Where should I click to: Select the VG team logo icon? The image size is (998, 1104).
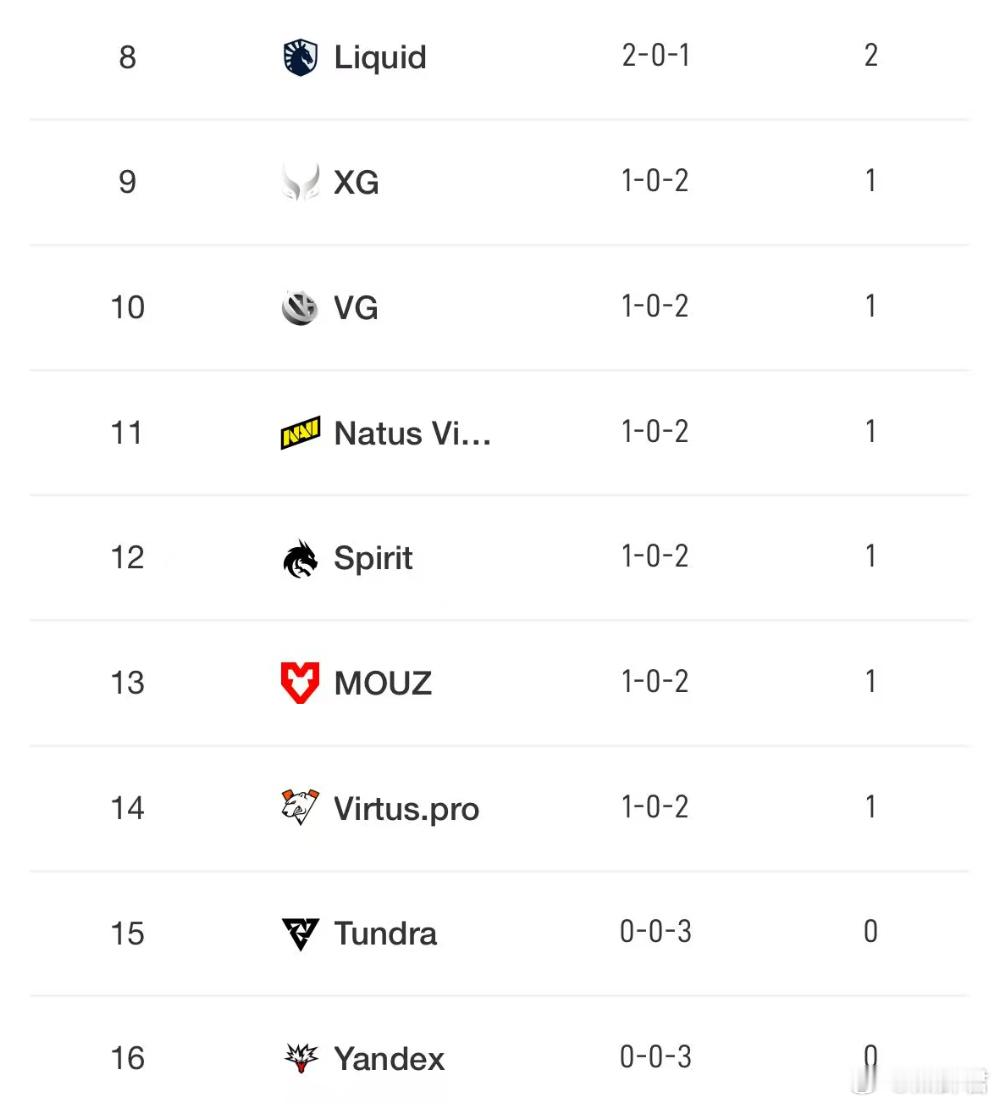tap(300, 308)
